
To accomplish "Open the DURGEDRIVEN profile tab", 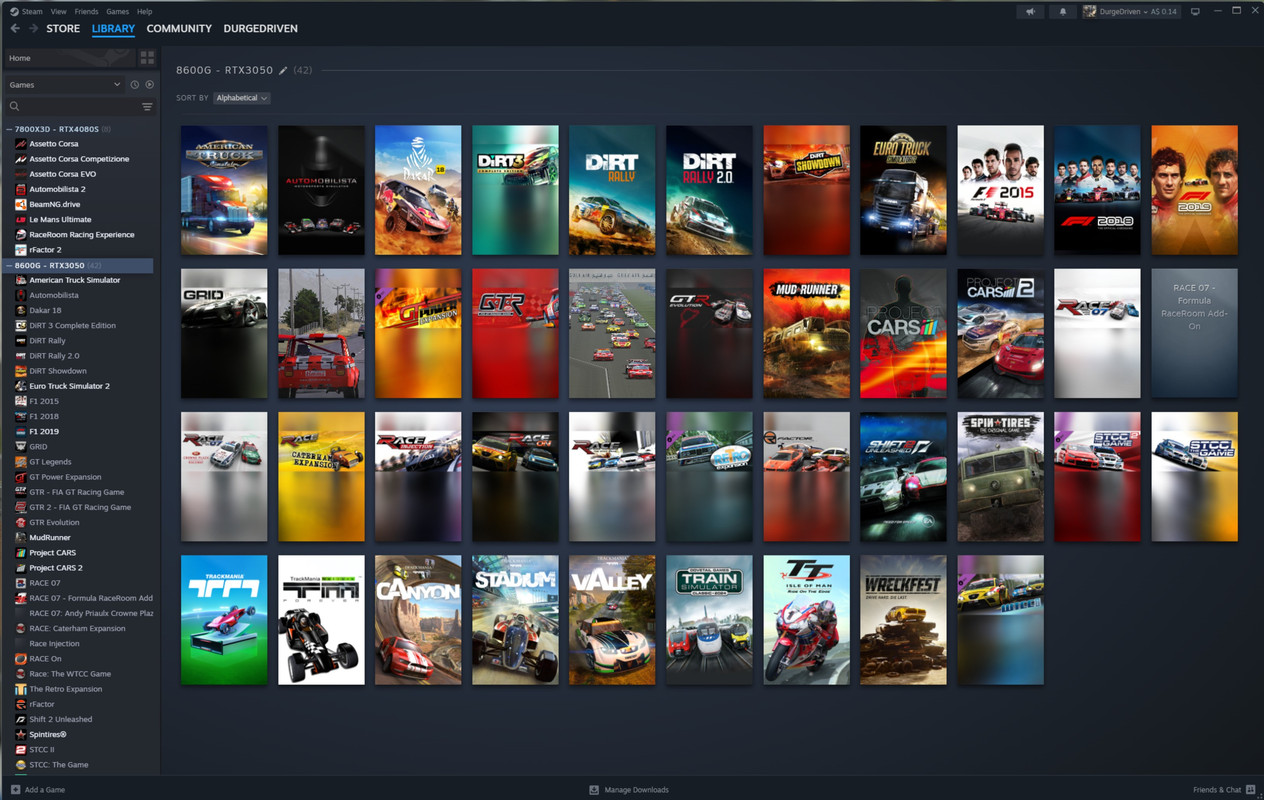I will click(260, 28).
